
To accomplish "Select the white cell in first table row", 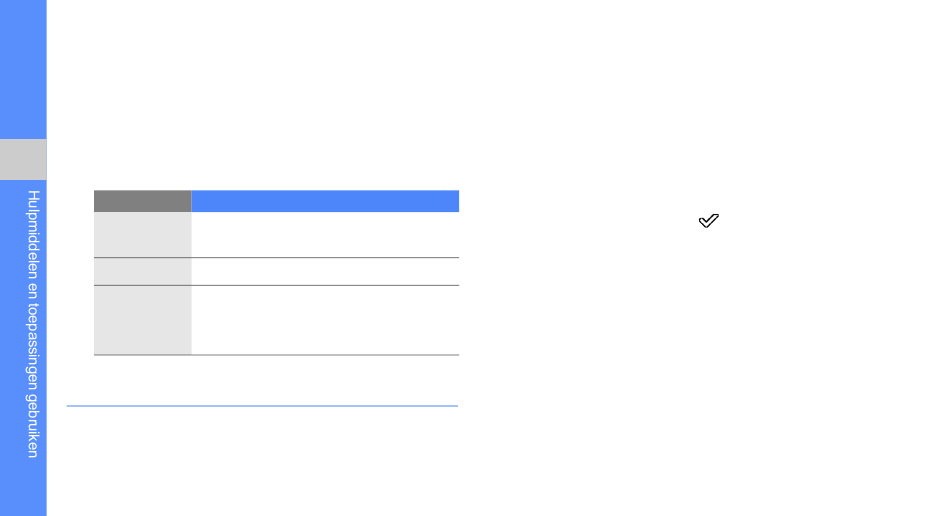I will (325, 234).
